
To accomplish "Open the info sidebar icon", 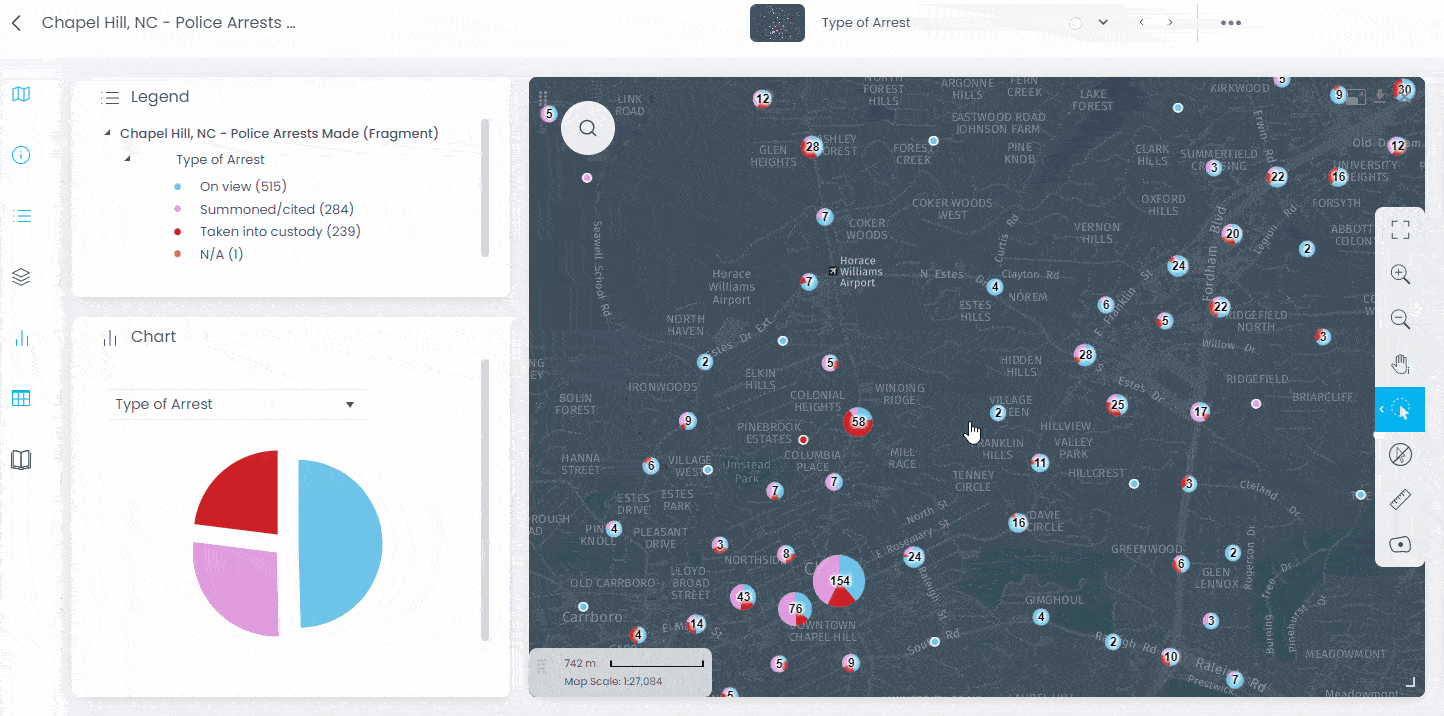I will [21, 155].
